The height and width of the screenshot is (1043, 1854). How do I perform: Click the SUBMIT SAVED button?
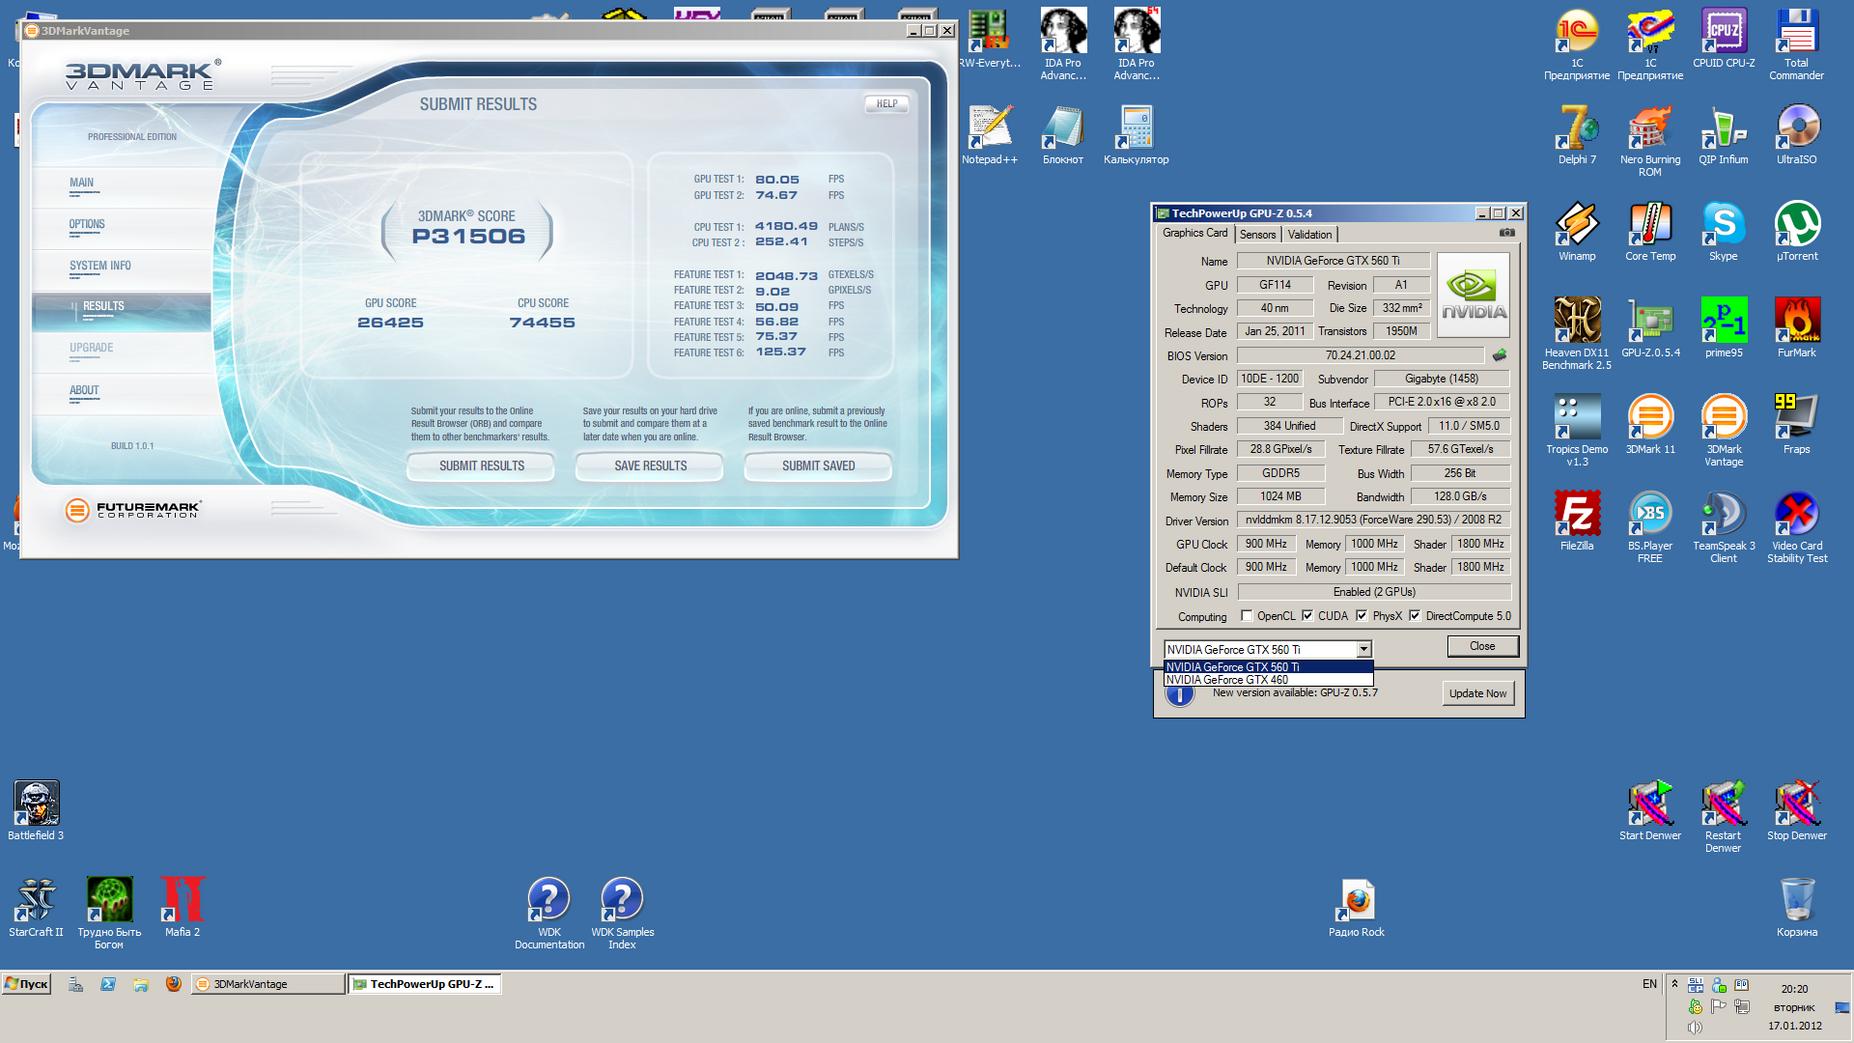818,466
